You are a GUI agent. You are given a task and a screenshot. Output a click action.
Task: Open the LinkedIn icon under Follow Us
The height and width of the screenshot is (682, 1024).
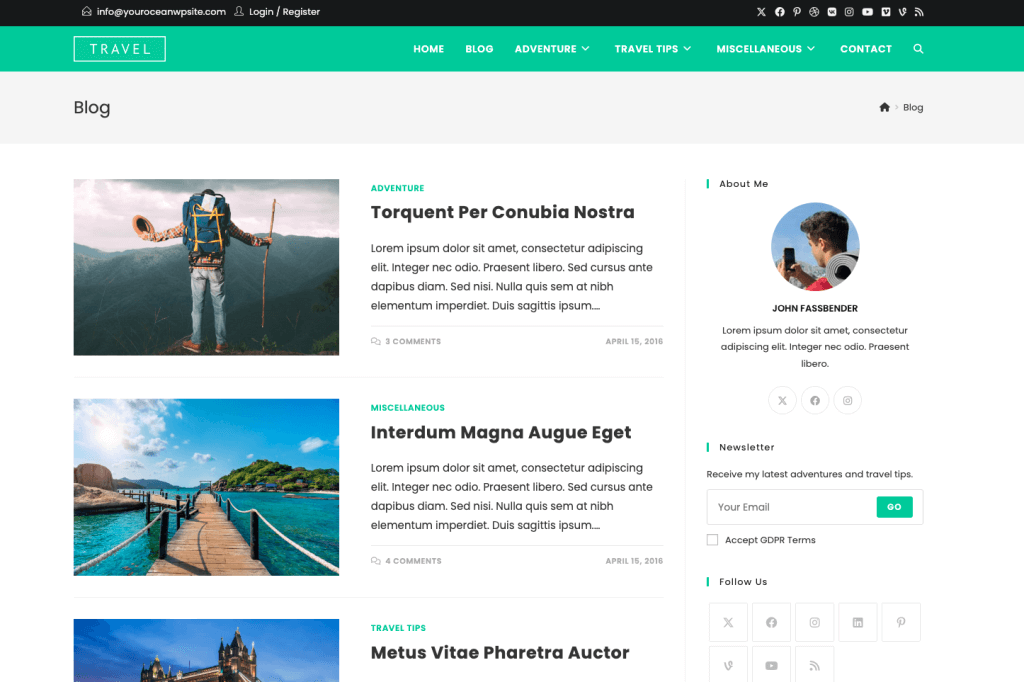pos(858,622)
